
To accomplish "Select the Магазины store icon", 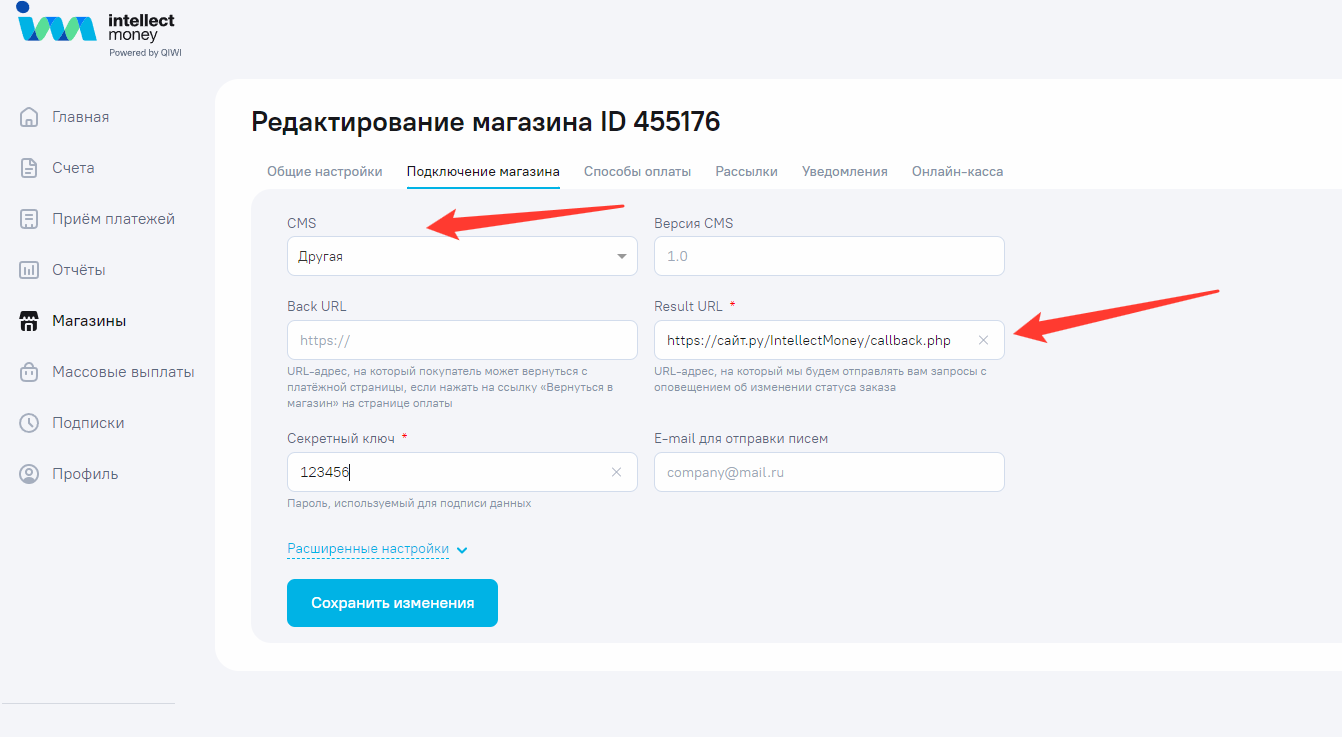I will click(x=29, y=321).
